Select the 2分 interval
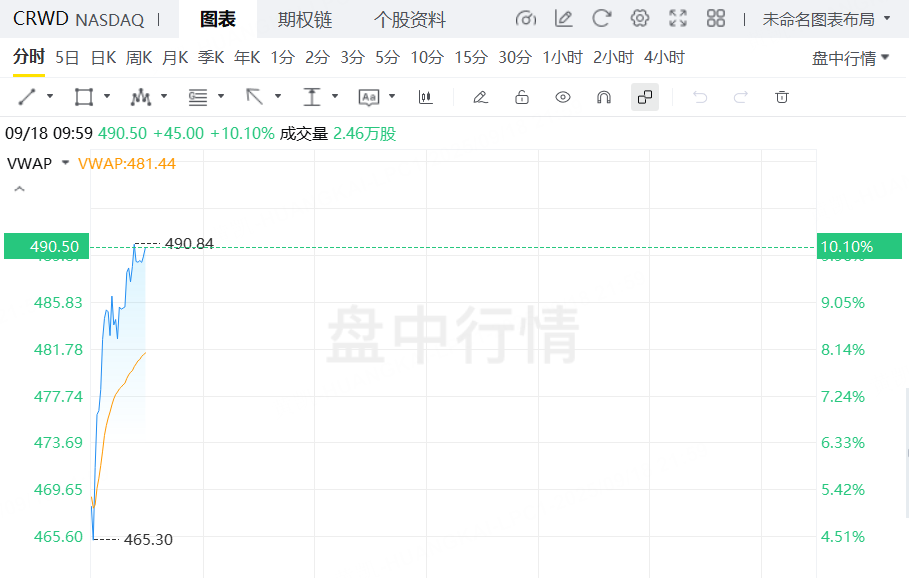Screen dimensions: 909x578 click(318, 57)
